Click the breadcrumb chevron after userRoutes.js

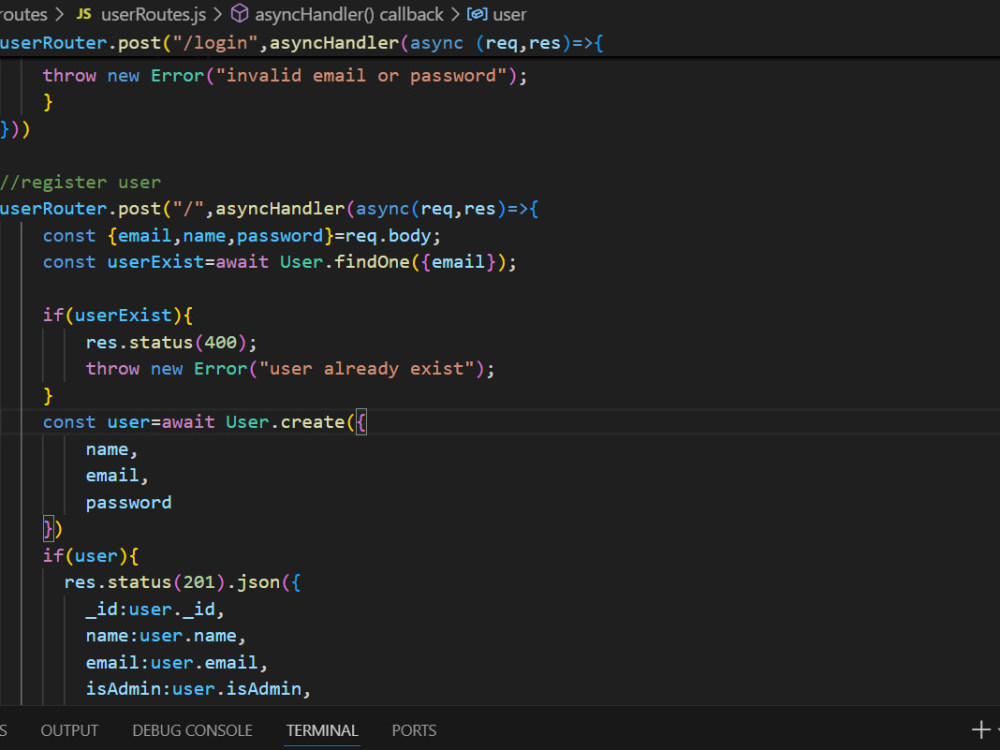[217, 14]
